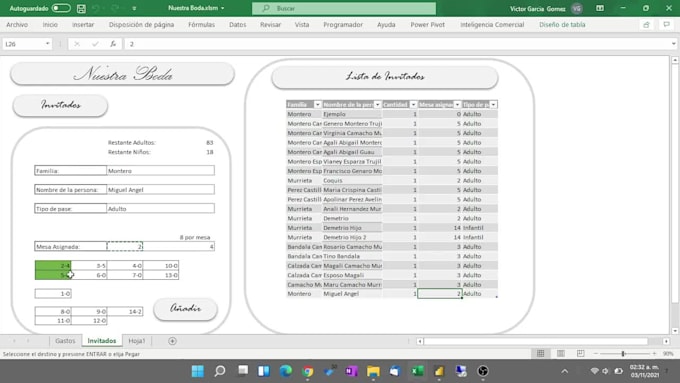Image resolution: width=680 pixels, height=383 pixels.
Task: Click vertical scrollbar down arrow
Action: pos(675,331)
